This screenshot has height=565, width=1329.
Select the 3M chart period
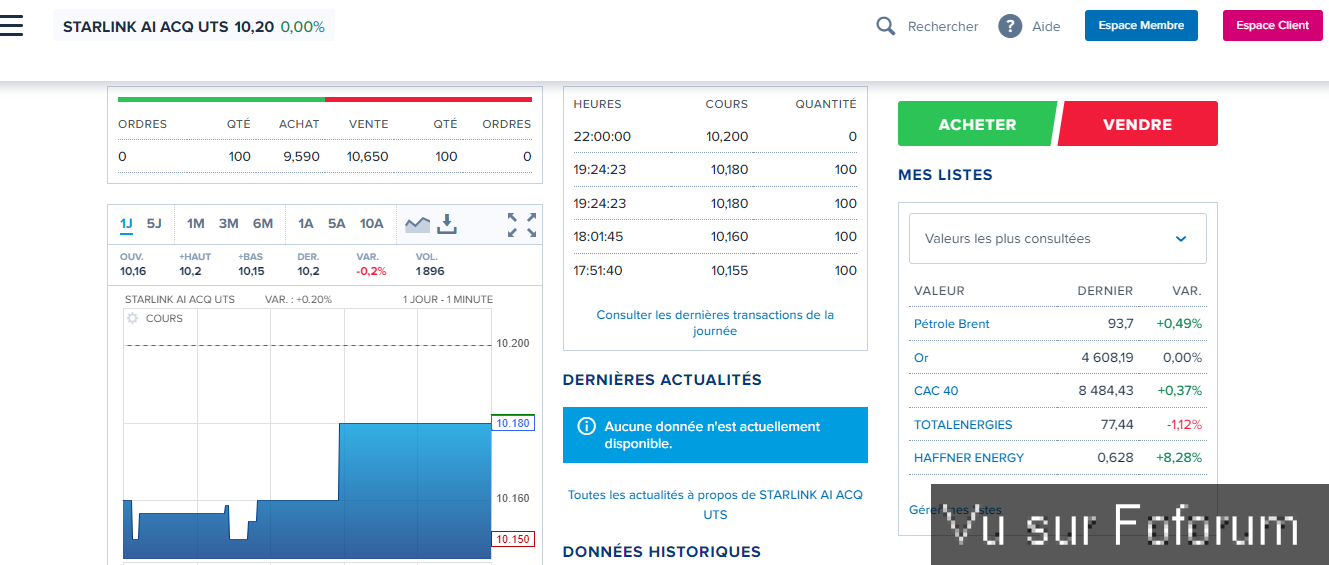[x=229, y=224]
